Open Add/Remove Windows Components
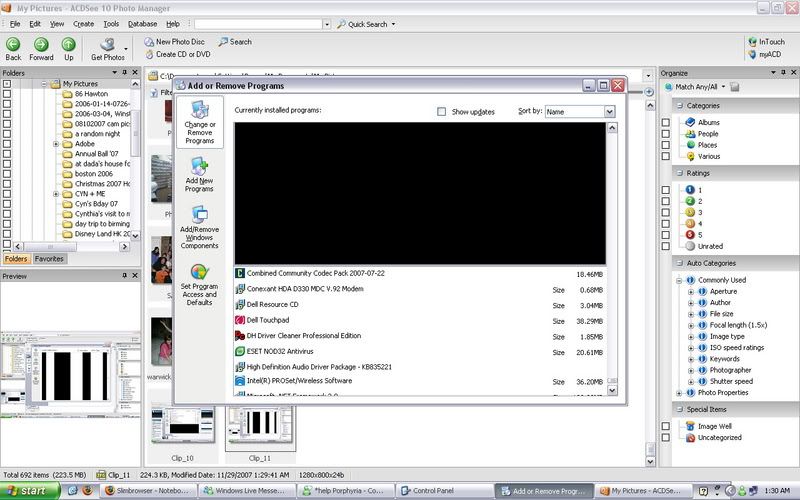800x500 pixels. coord(199,227)
